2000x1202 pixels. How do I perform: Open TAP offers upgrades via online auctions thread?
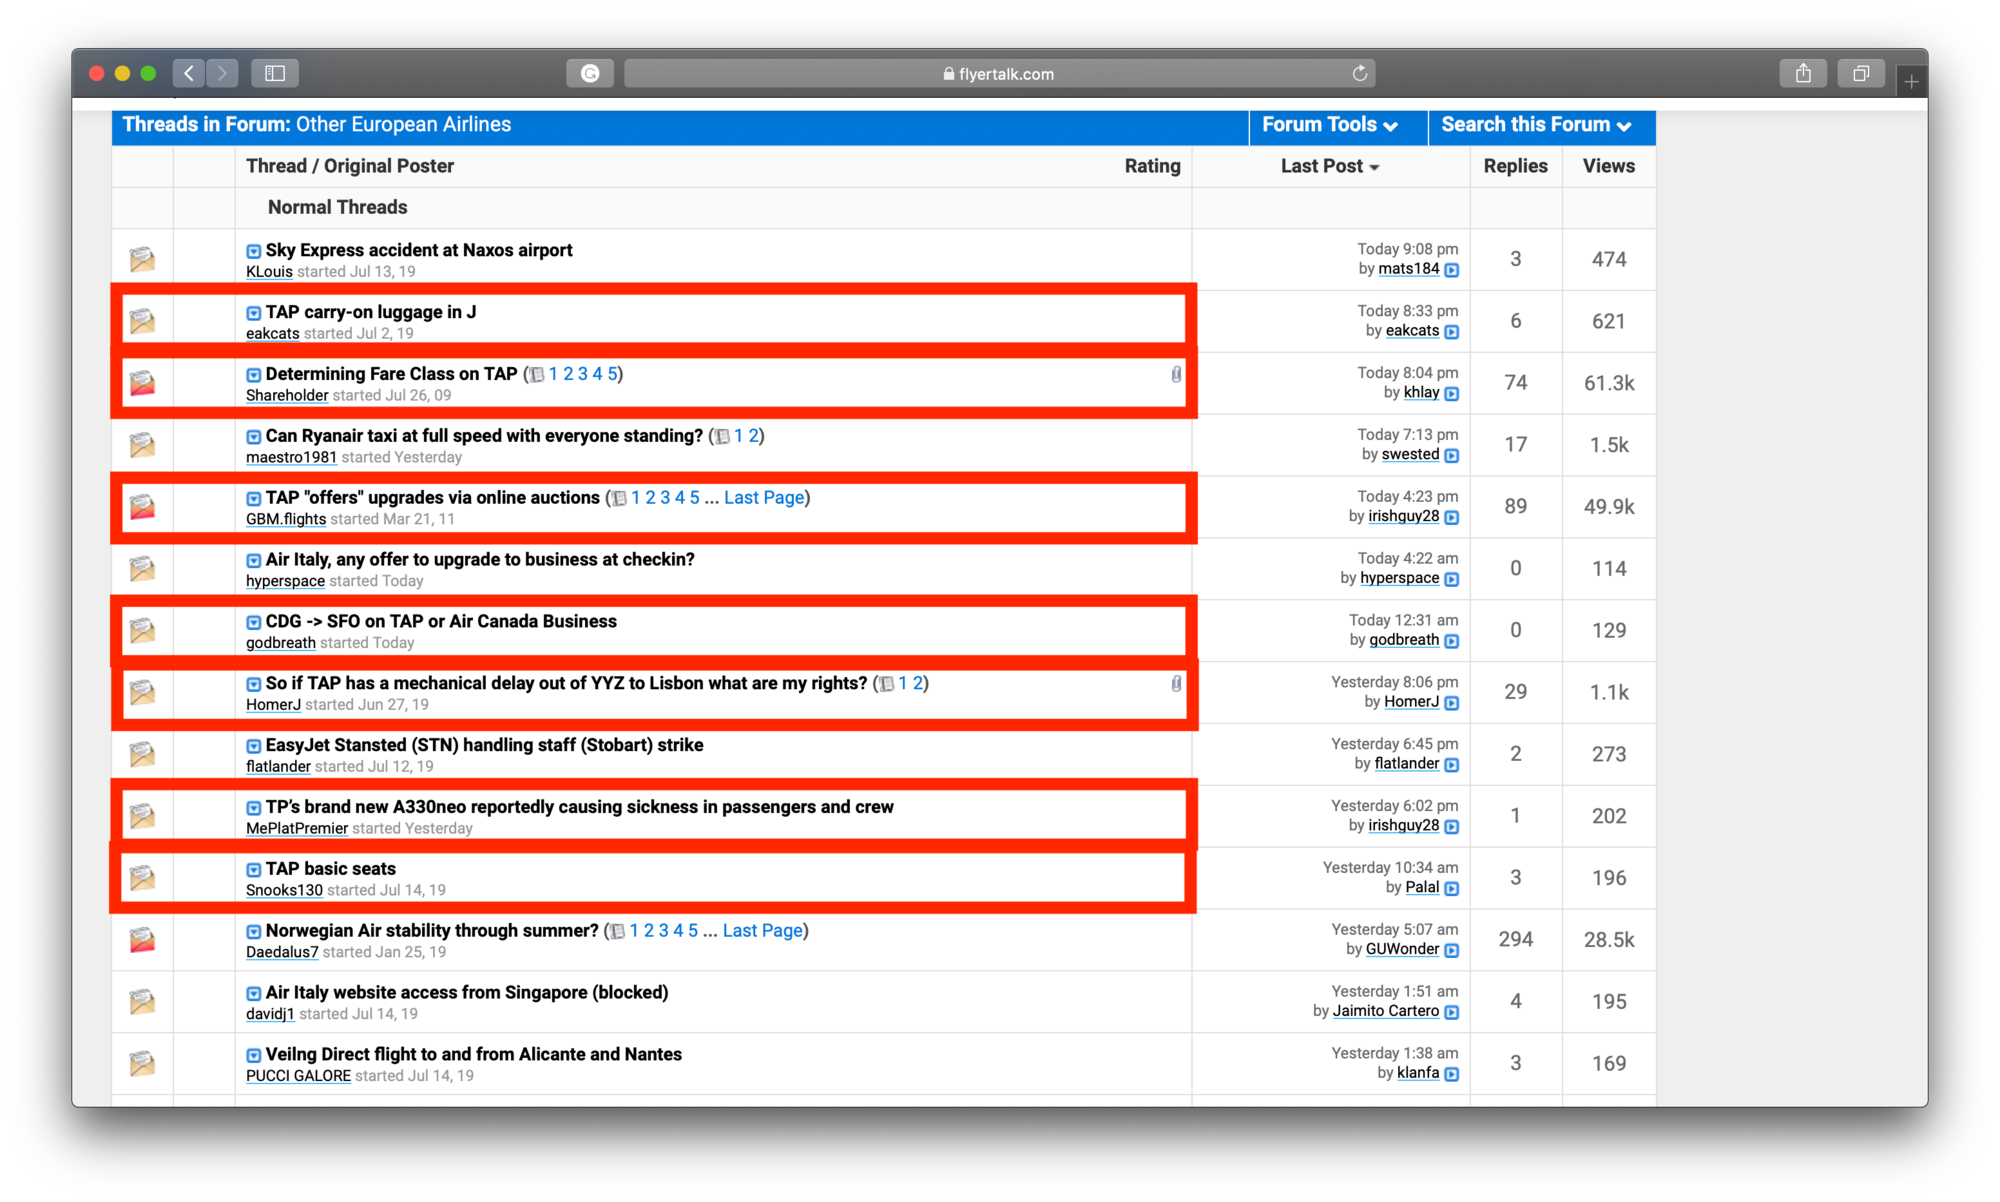433,498
